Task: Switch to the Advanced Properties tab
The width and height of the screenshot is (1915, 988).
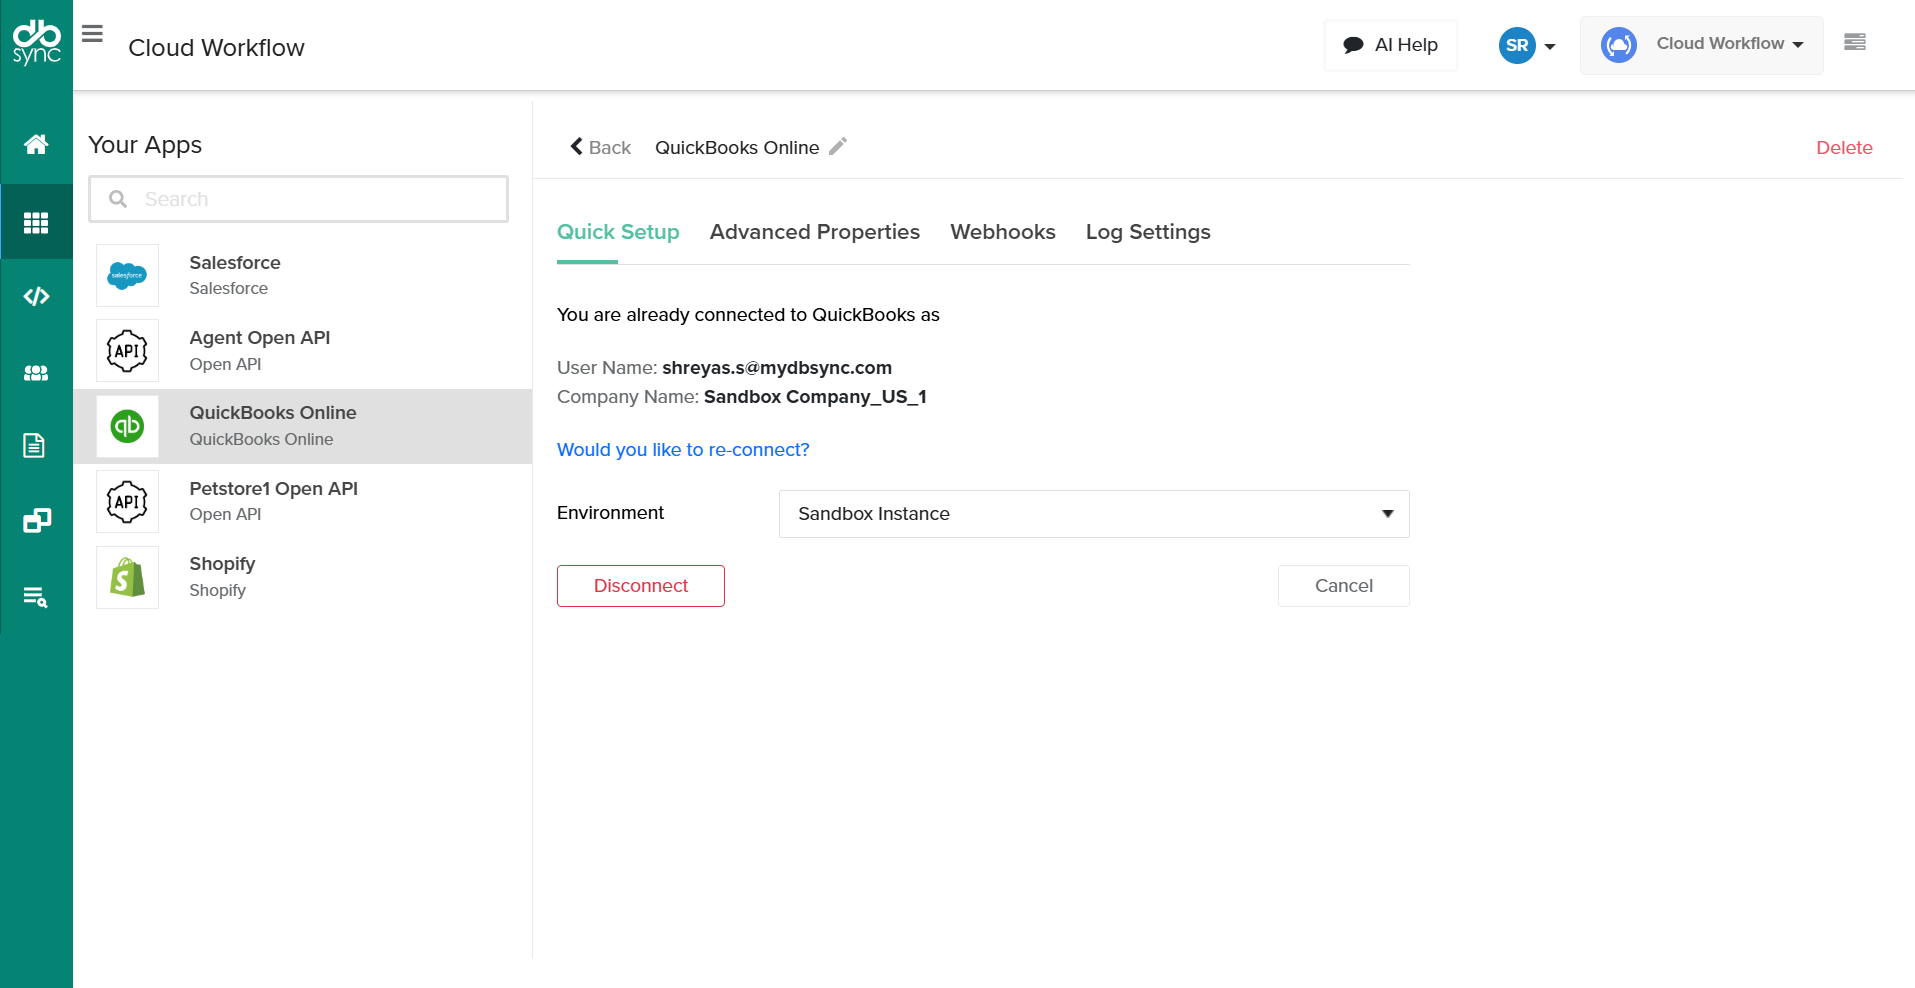Action: 814,232
